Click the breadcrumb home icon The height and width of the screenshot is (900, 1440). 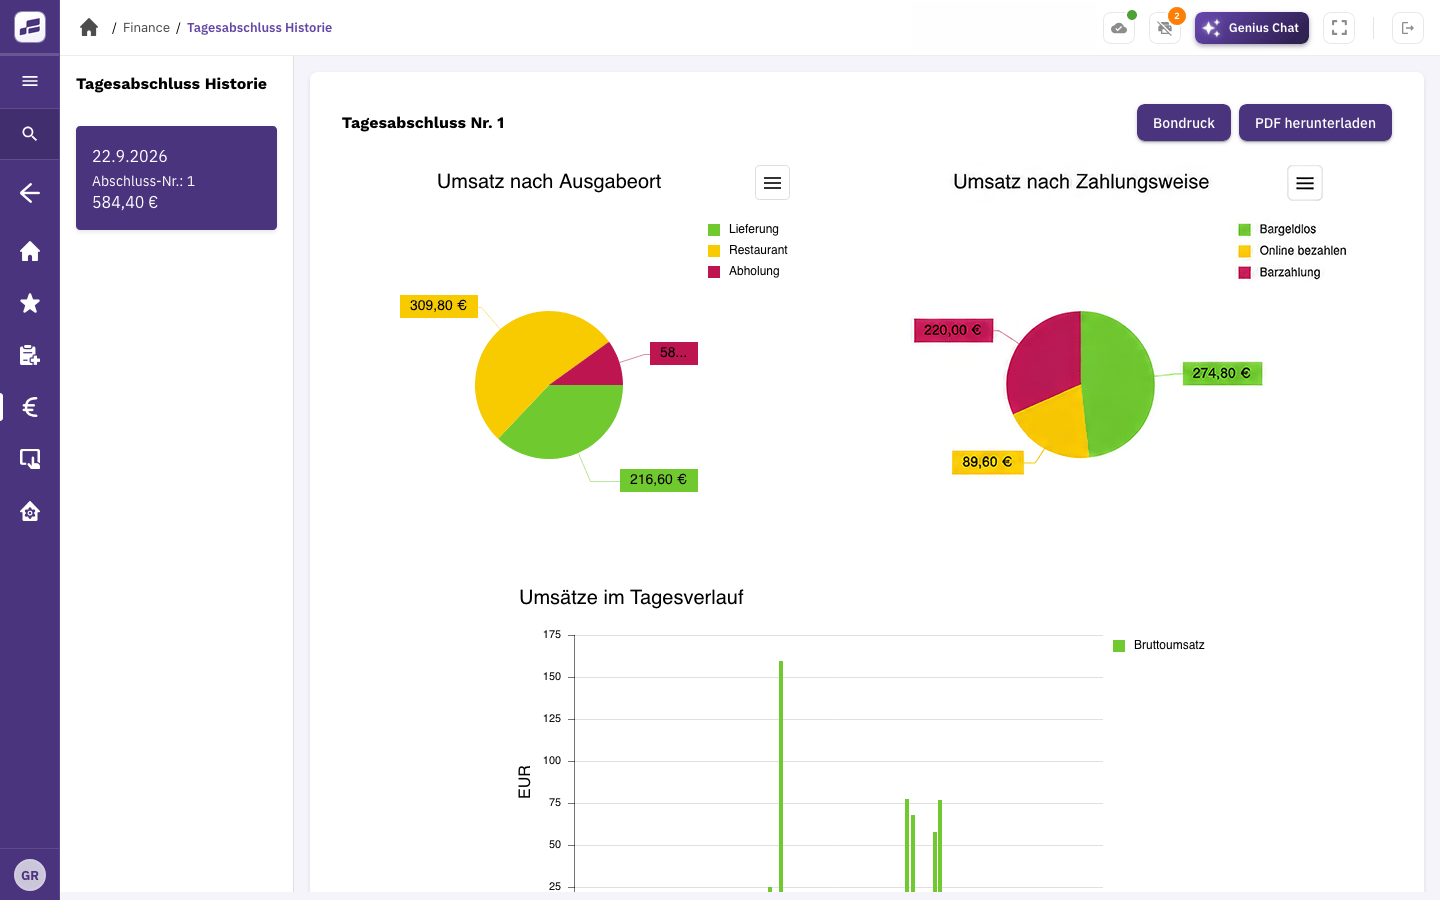point(89,27)
